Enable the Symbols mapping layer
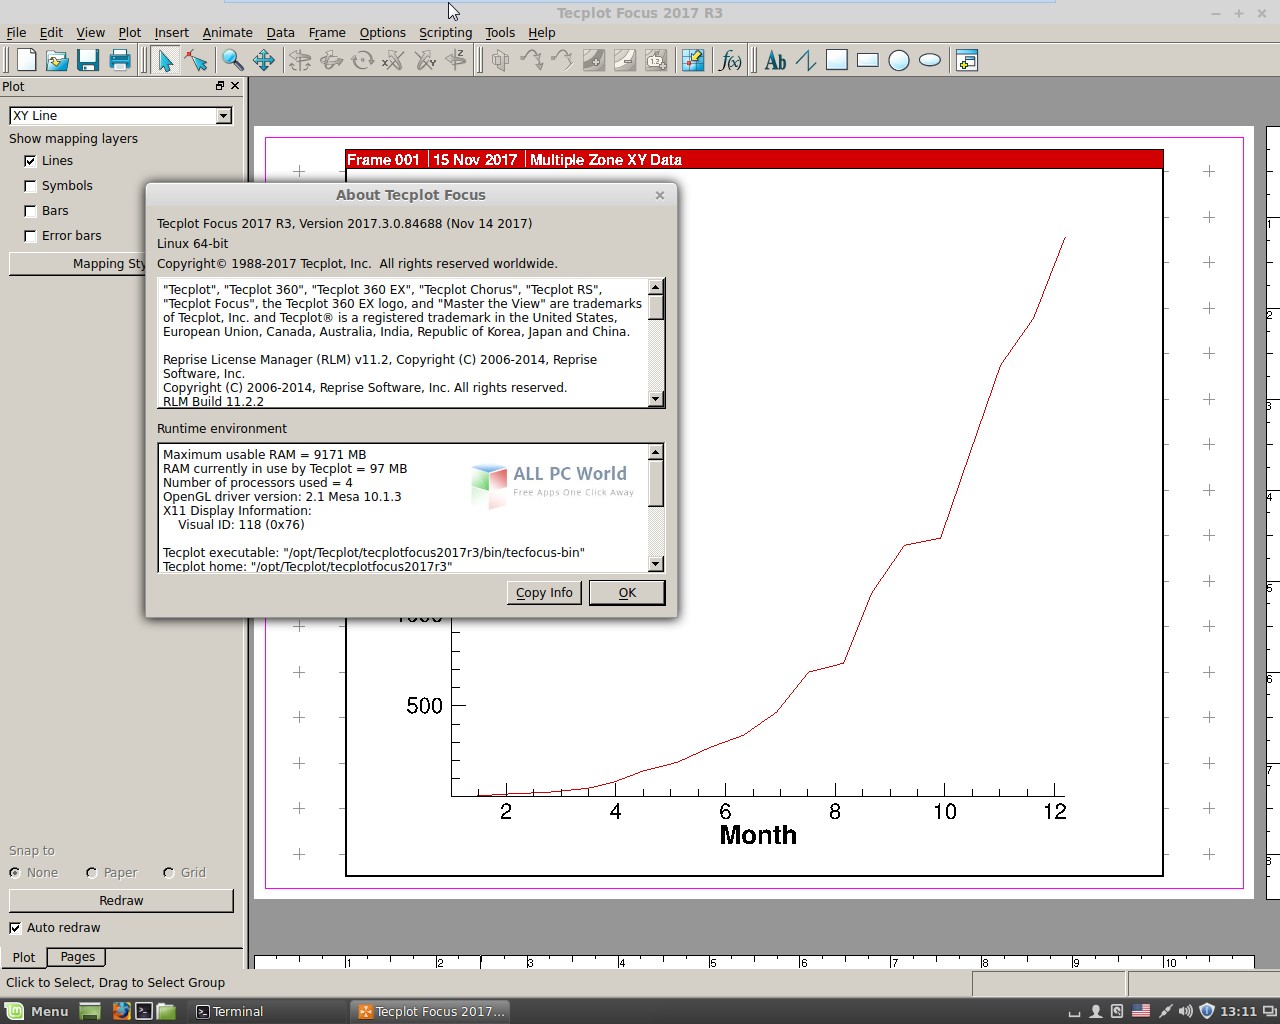Screen dimensions: 1280x1024 pos(30,185)
